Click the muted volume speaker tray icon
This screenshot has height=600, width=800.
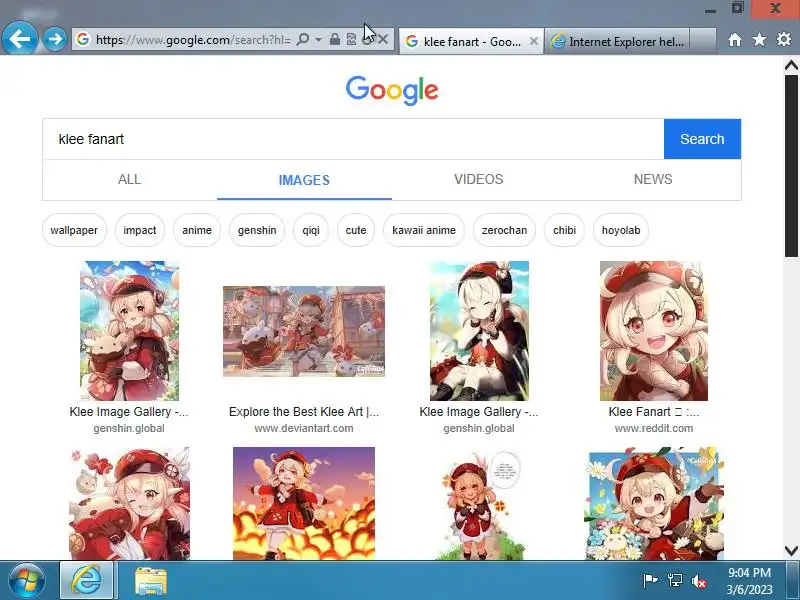click(x=698, y=581)
